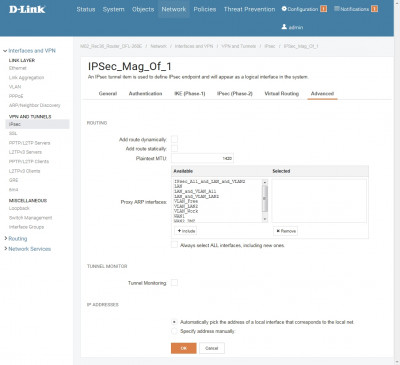Viewport: 400px width, 365px height.
Task: Click the Remove button
Action: [285, 231]
